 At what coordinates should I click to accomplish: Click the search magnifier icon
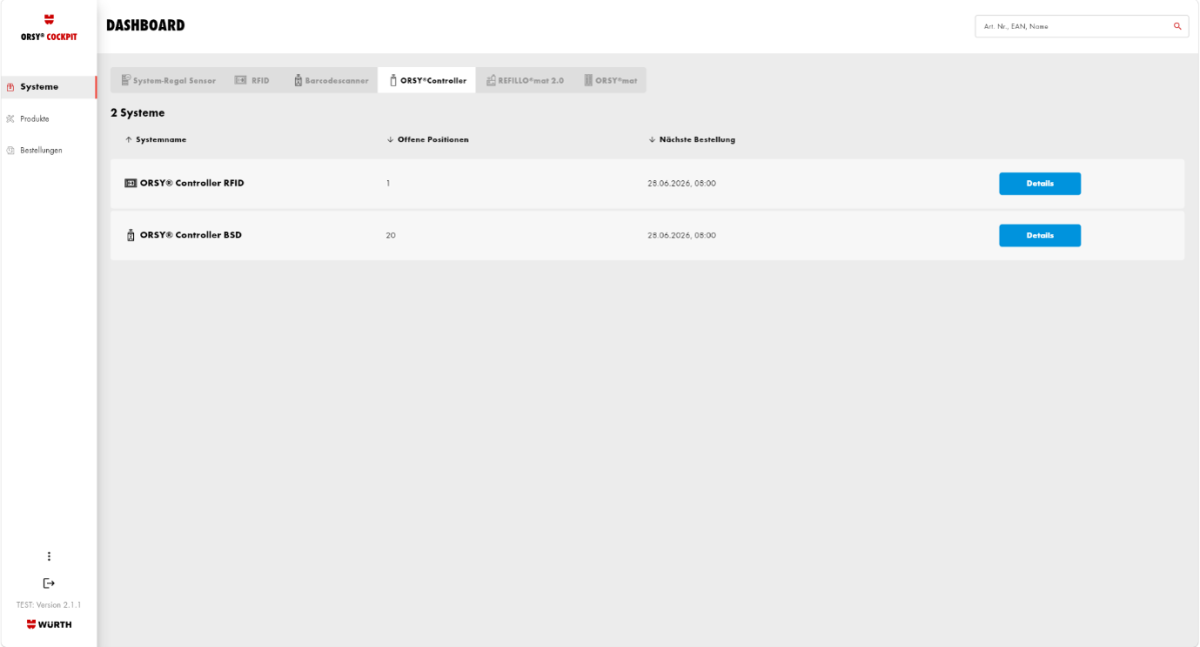[1177, 26]
